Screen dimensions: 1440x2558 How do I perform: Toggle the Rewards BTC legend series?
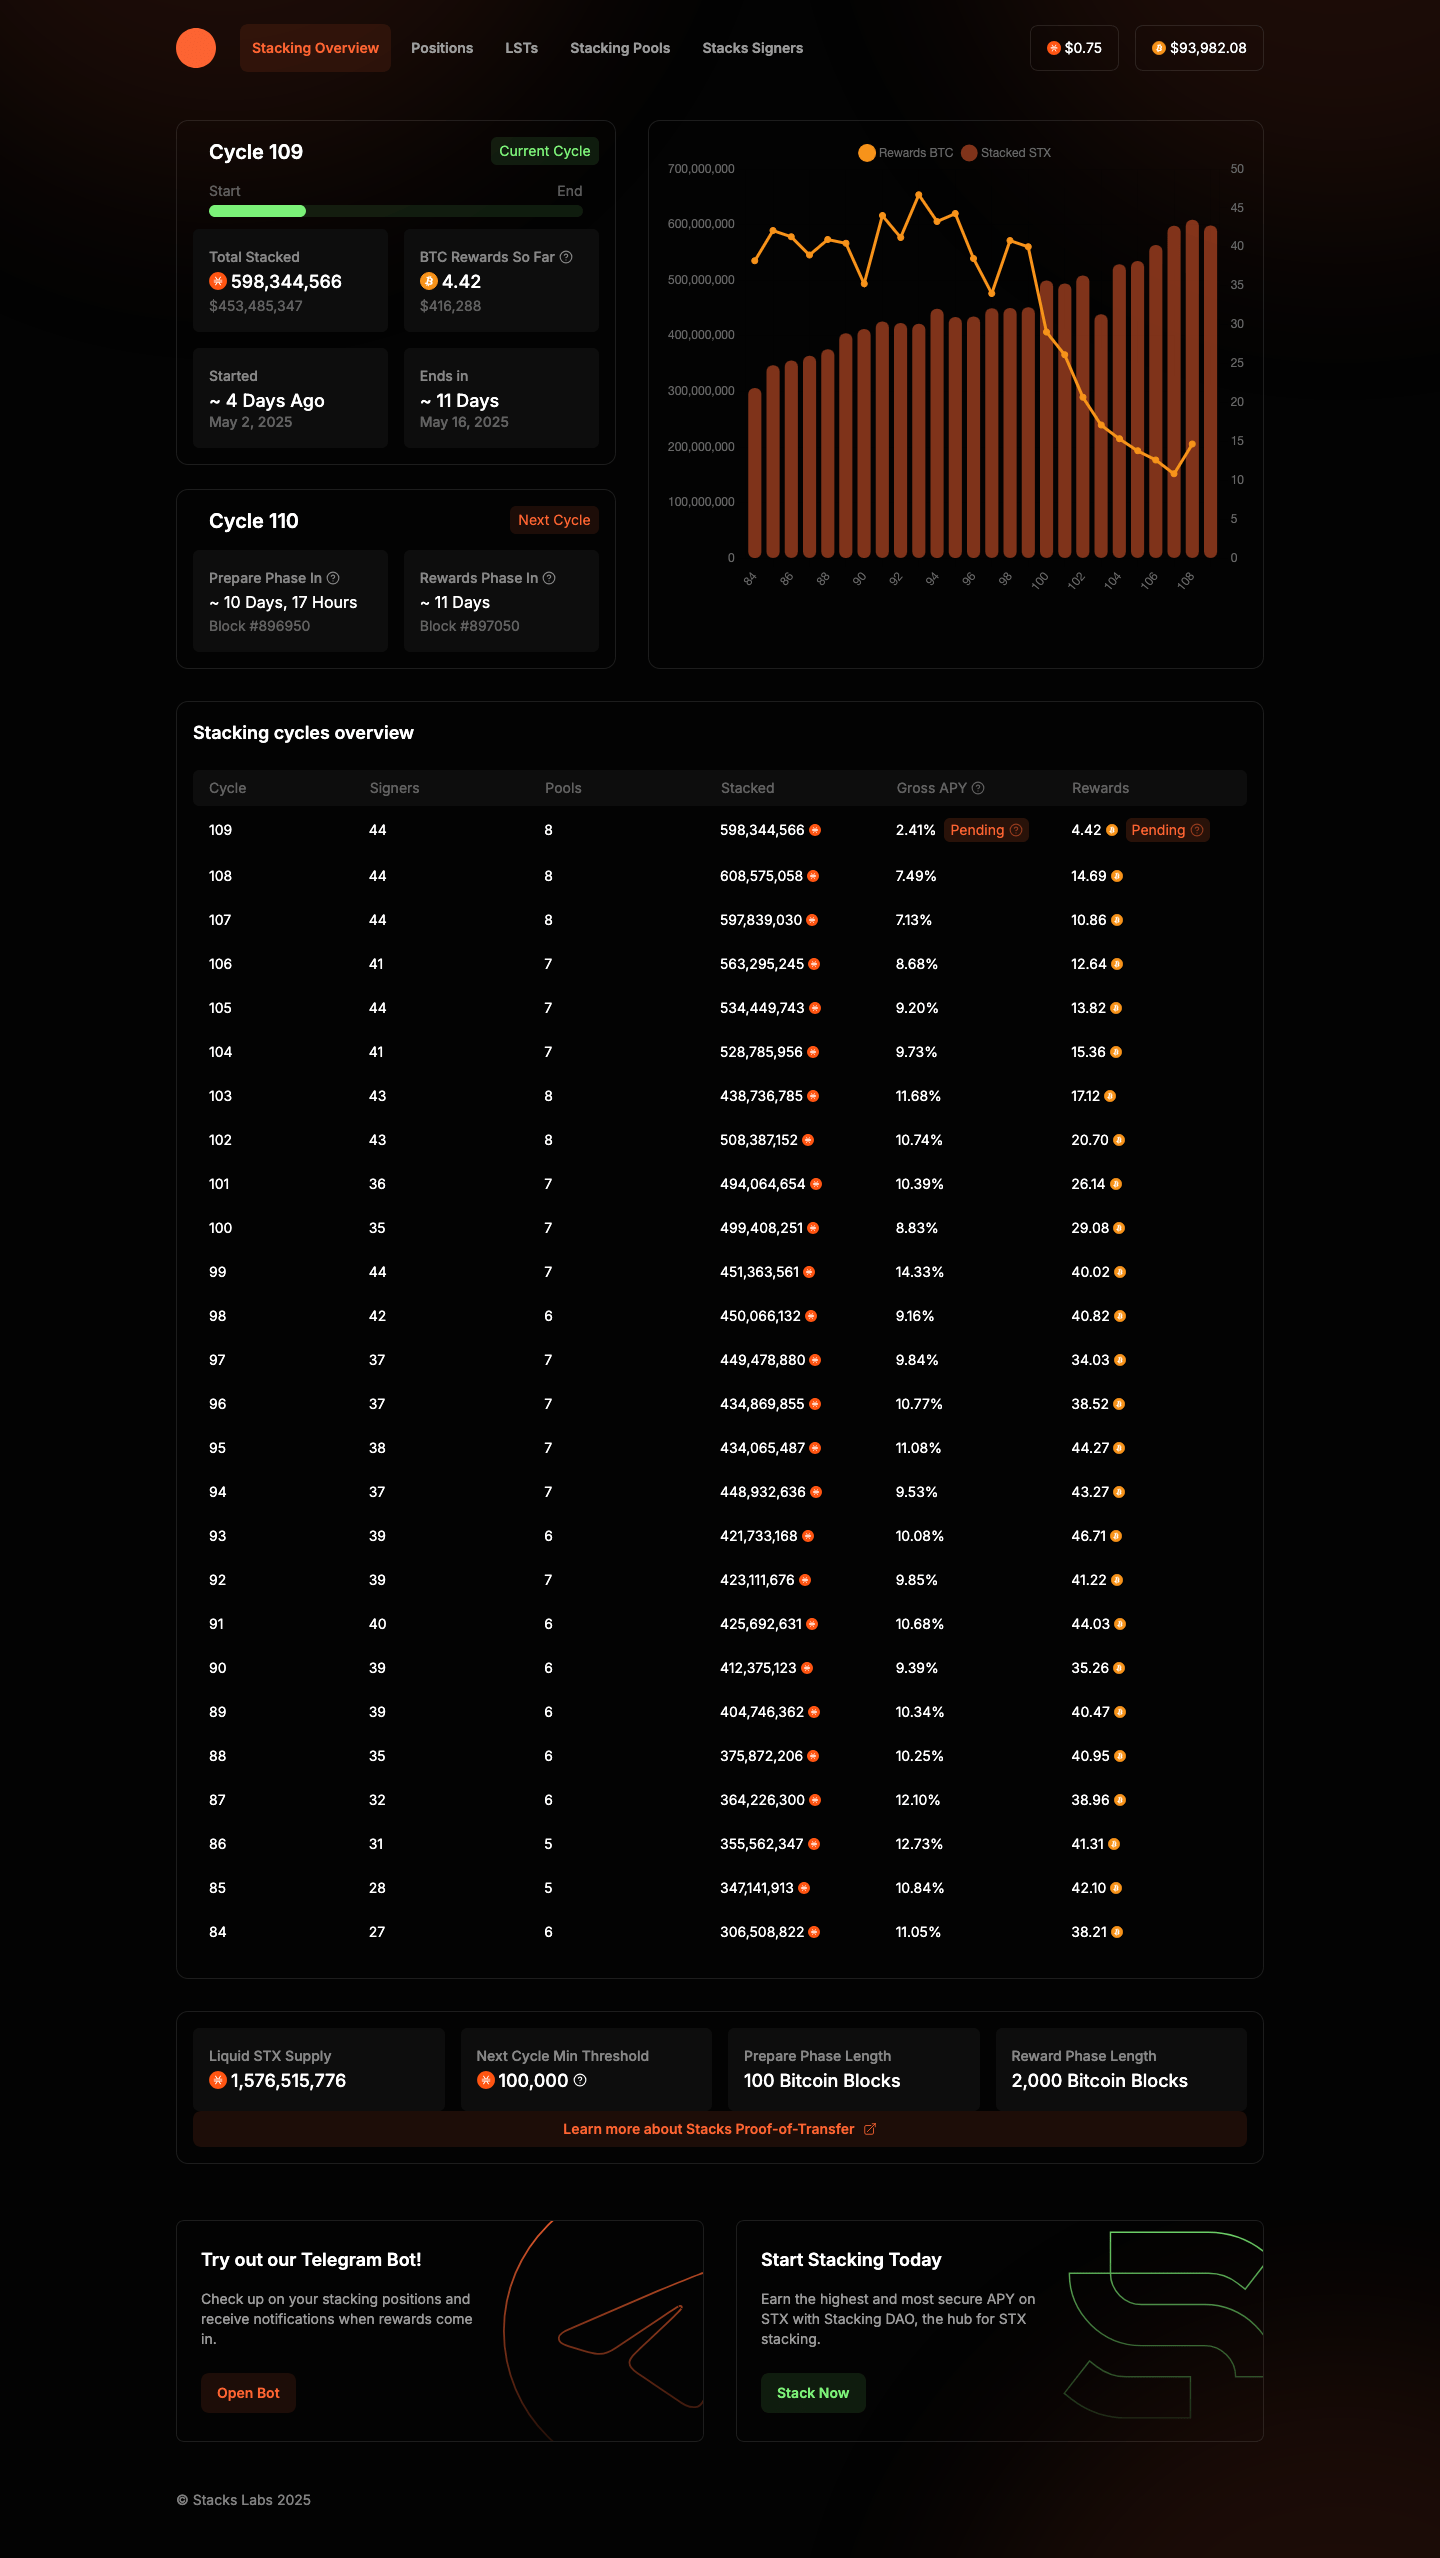[906, 153]
